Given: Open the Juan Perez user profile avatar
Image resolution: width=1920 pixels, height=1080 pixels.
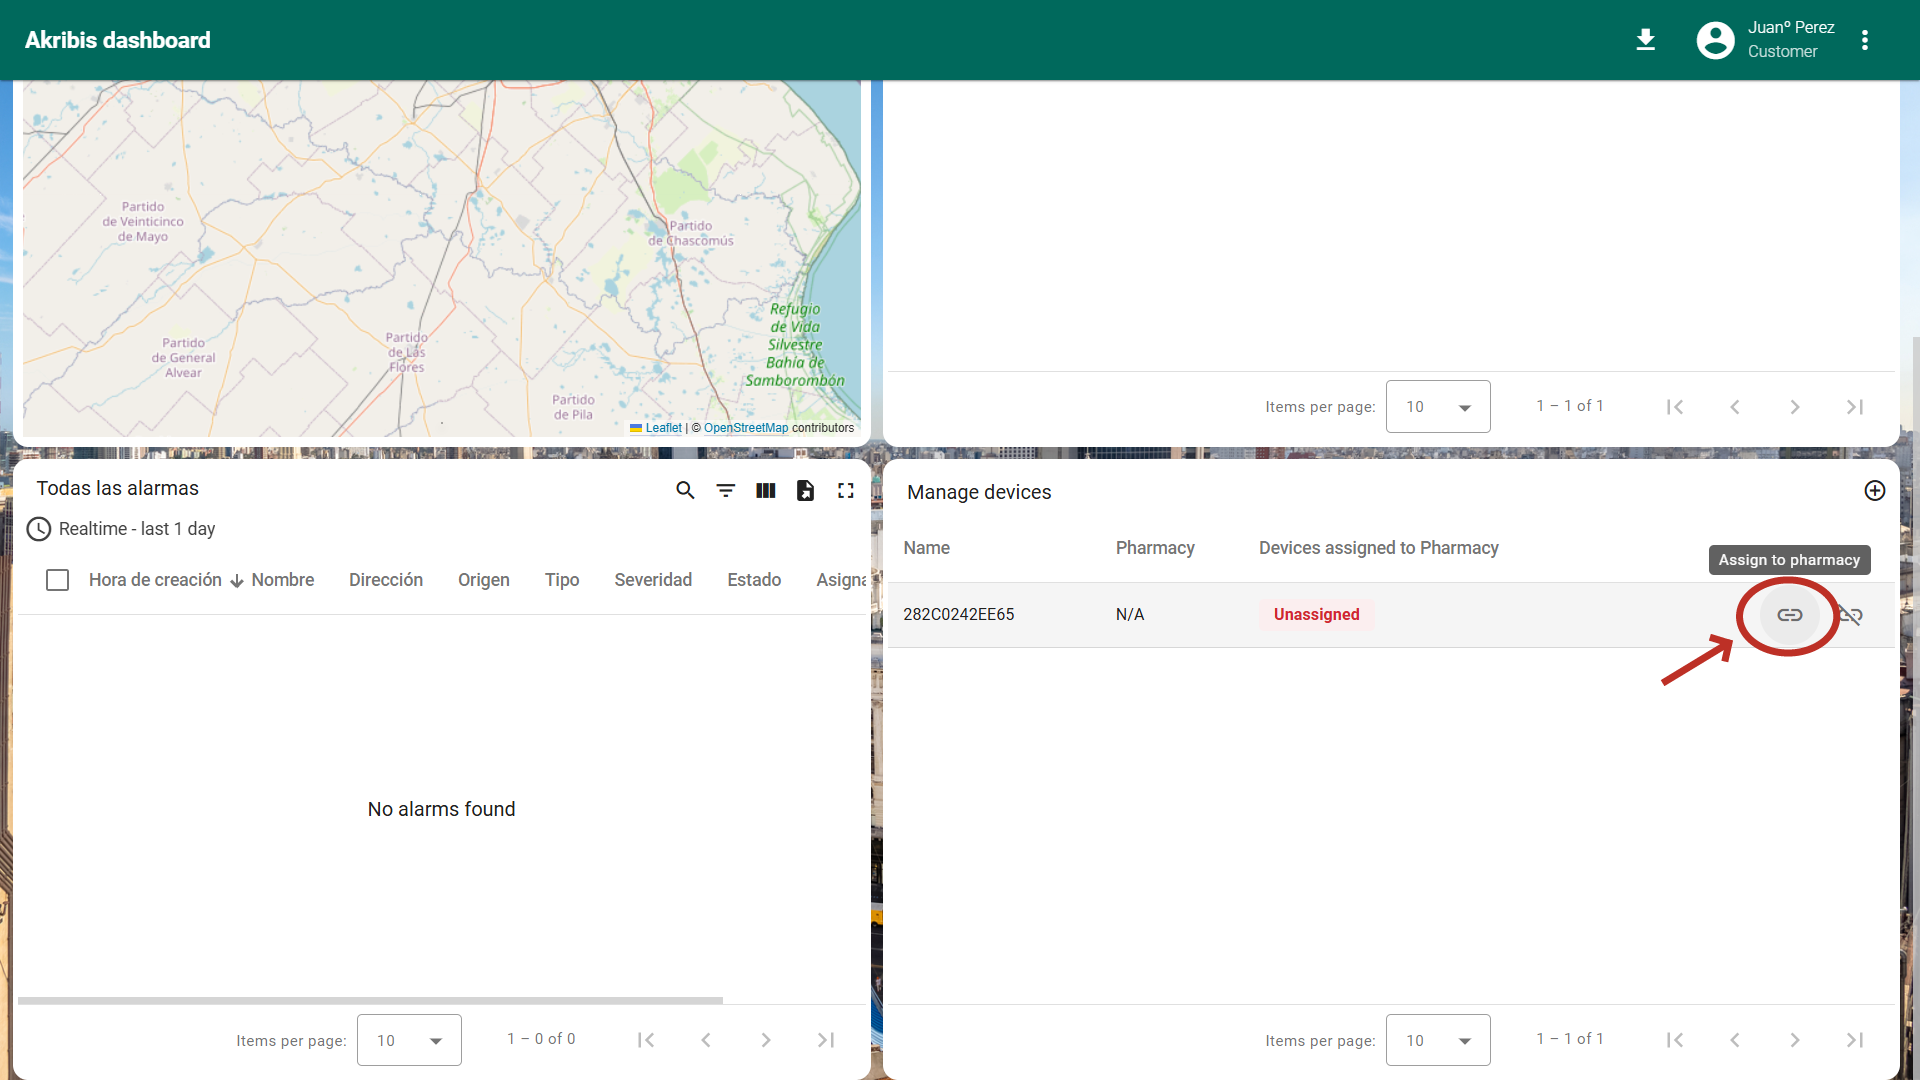Looking at the screenshot, I should click(x=1715, y=40).
